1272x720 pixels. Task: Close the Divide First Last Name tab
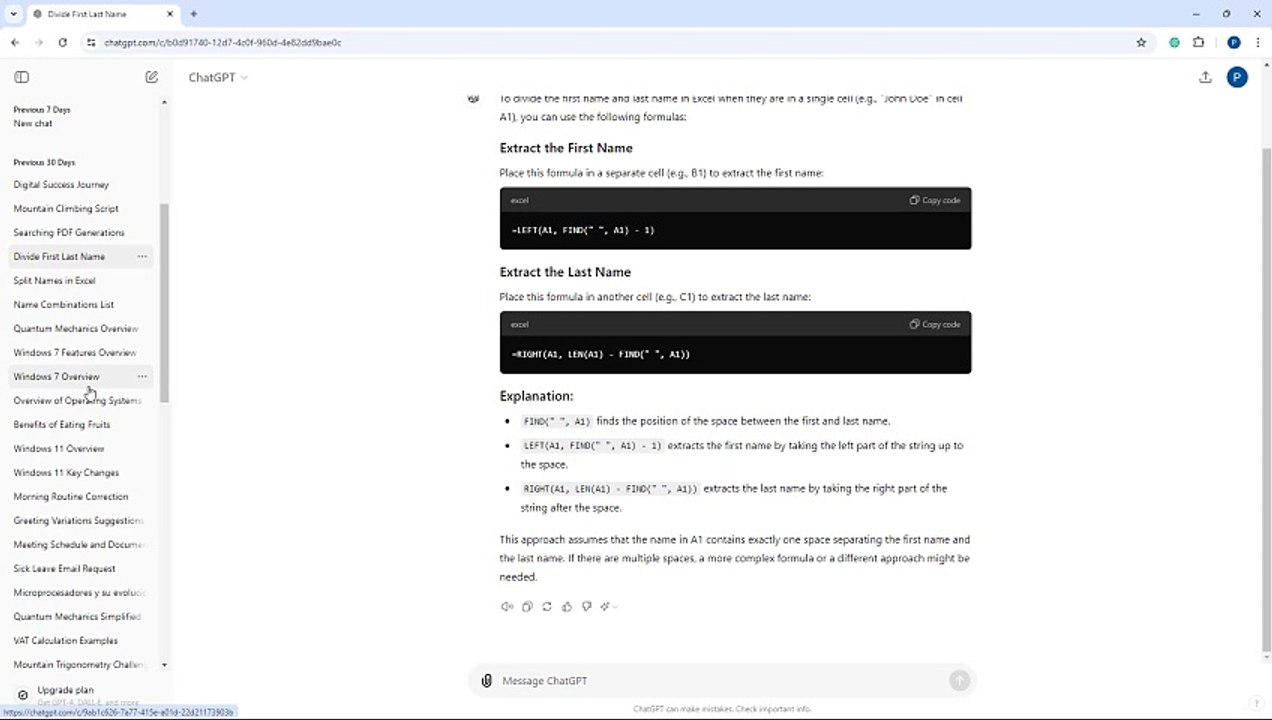click(170, 14)
